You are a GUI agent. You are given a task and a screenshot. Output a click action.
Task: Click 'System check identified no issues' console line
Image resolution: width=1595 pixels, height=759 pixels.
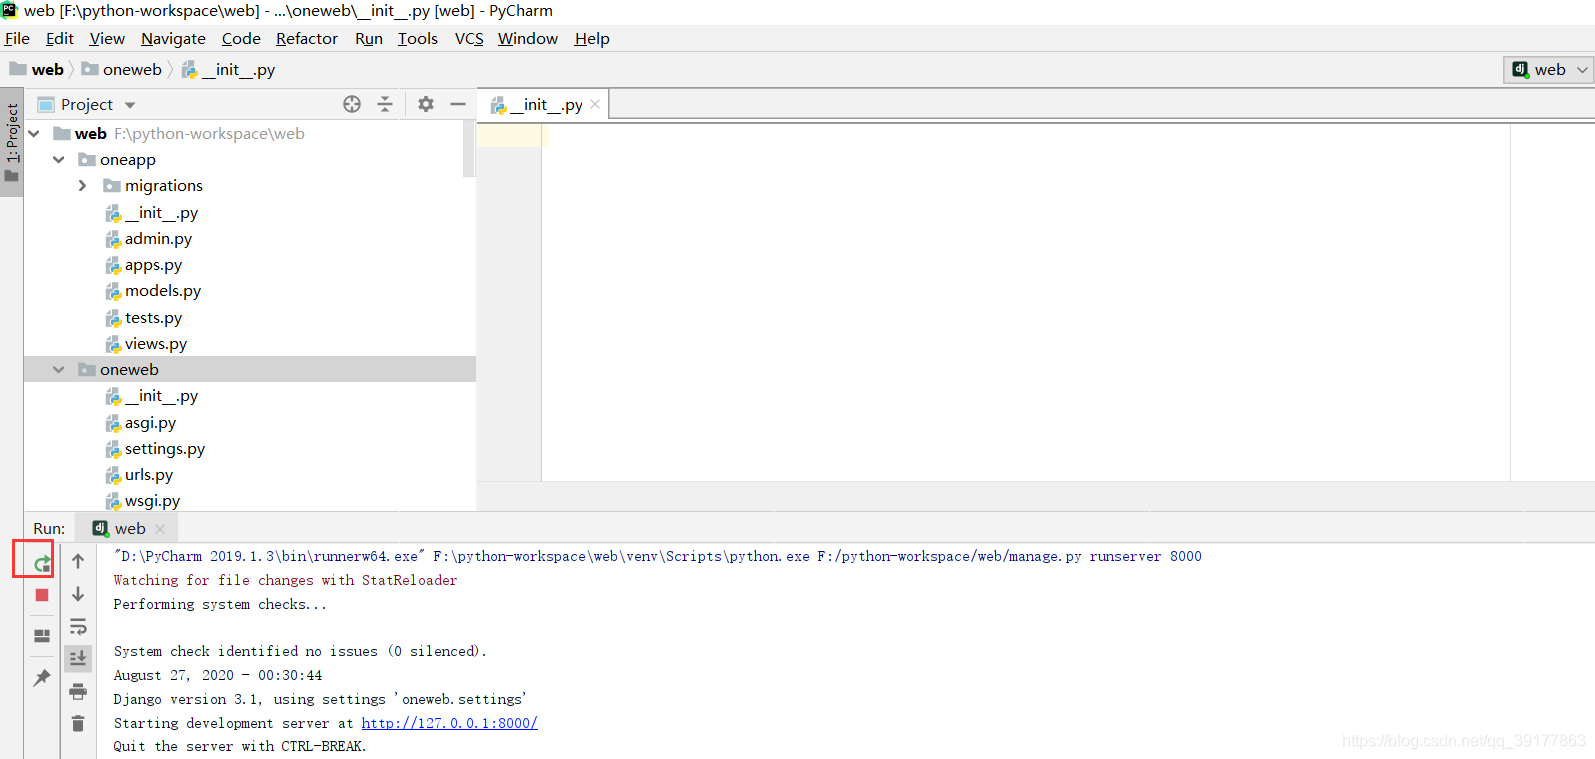[300, 651]
